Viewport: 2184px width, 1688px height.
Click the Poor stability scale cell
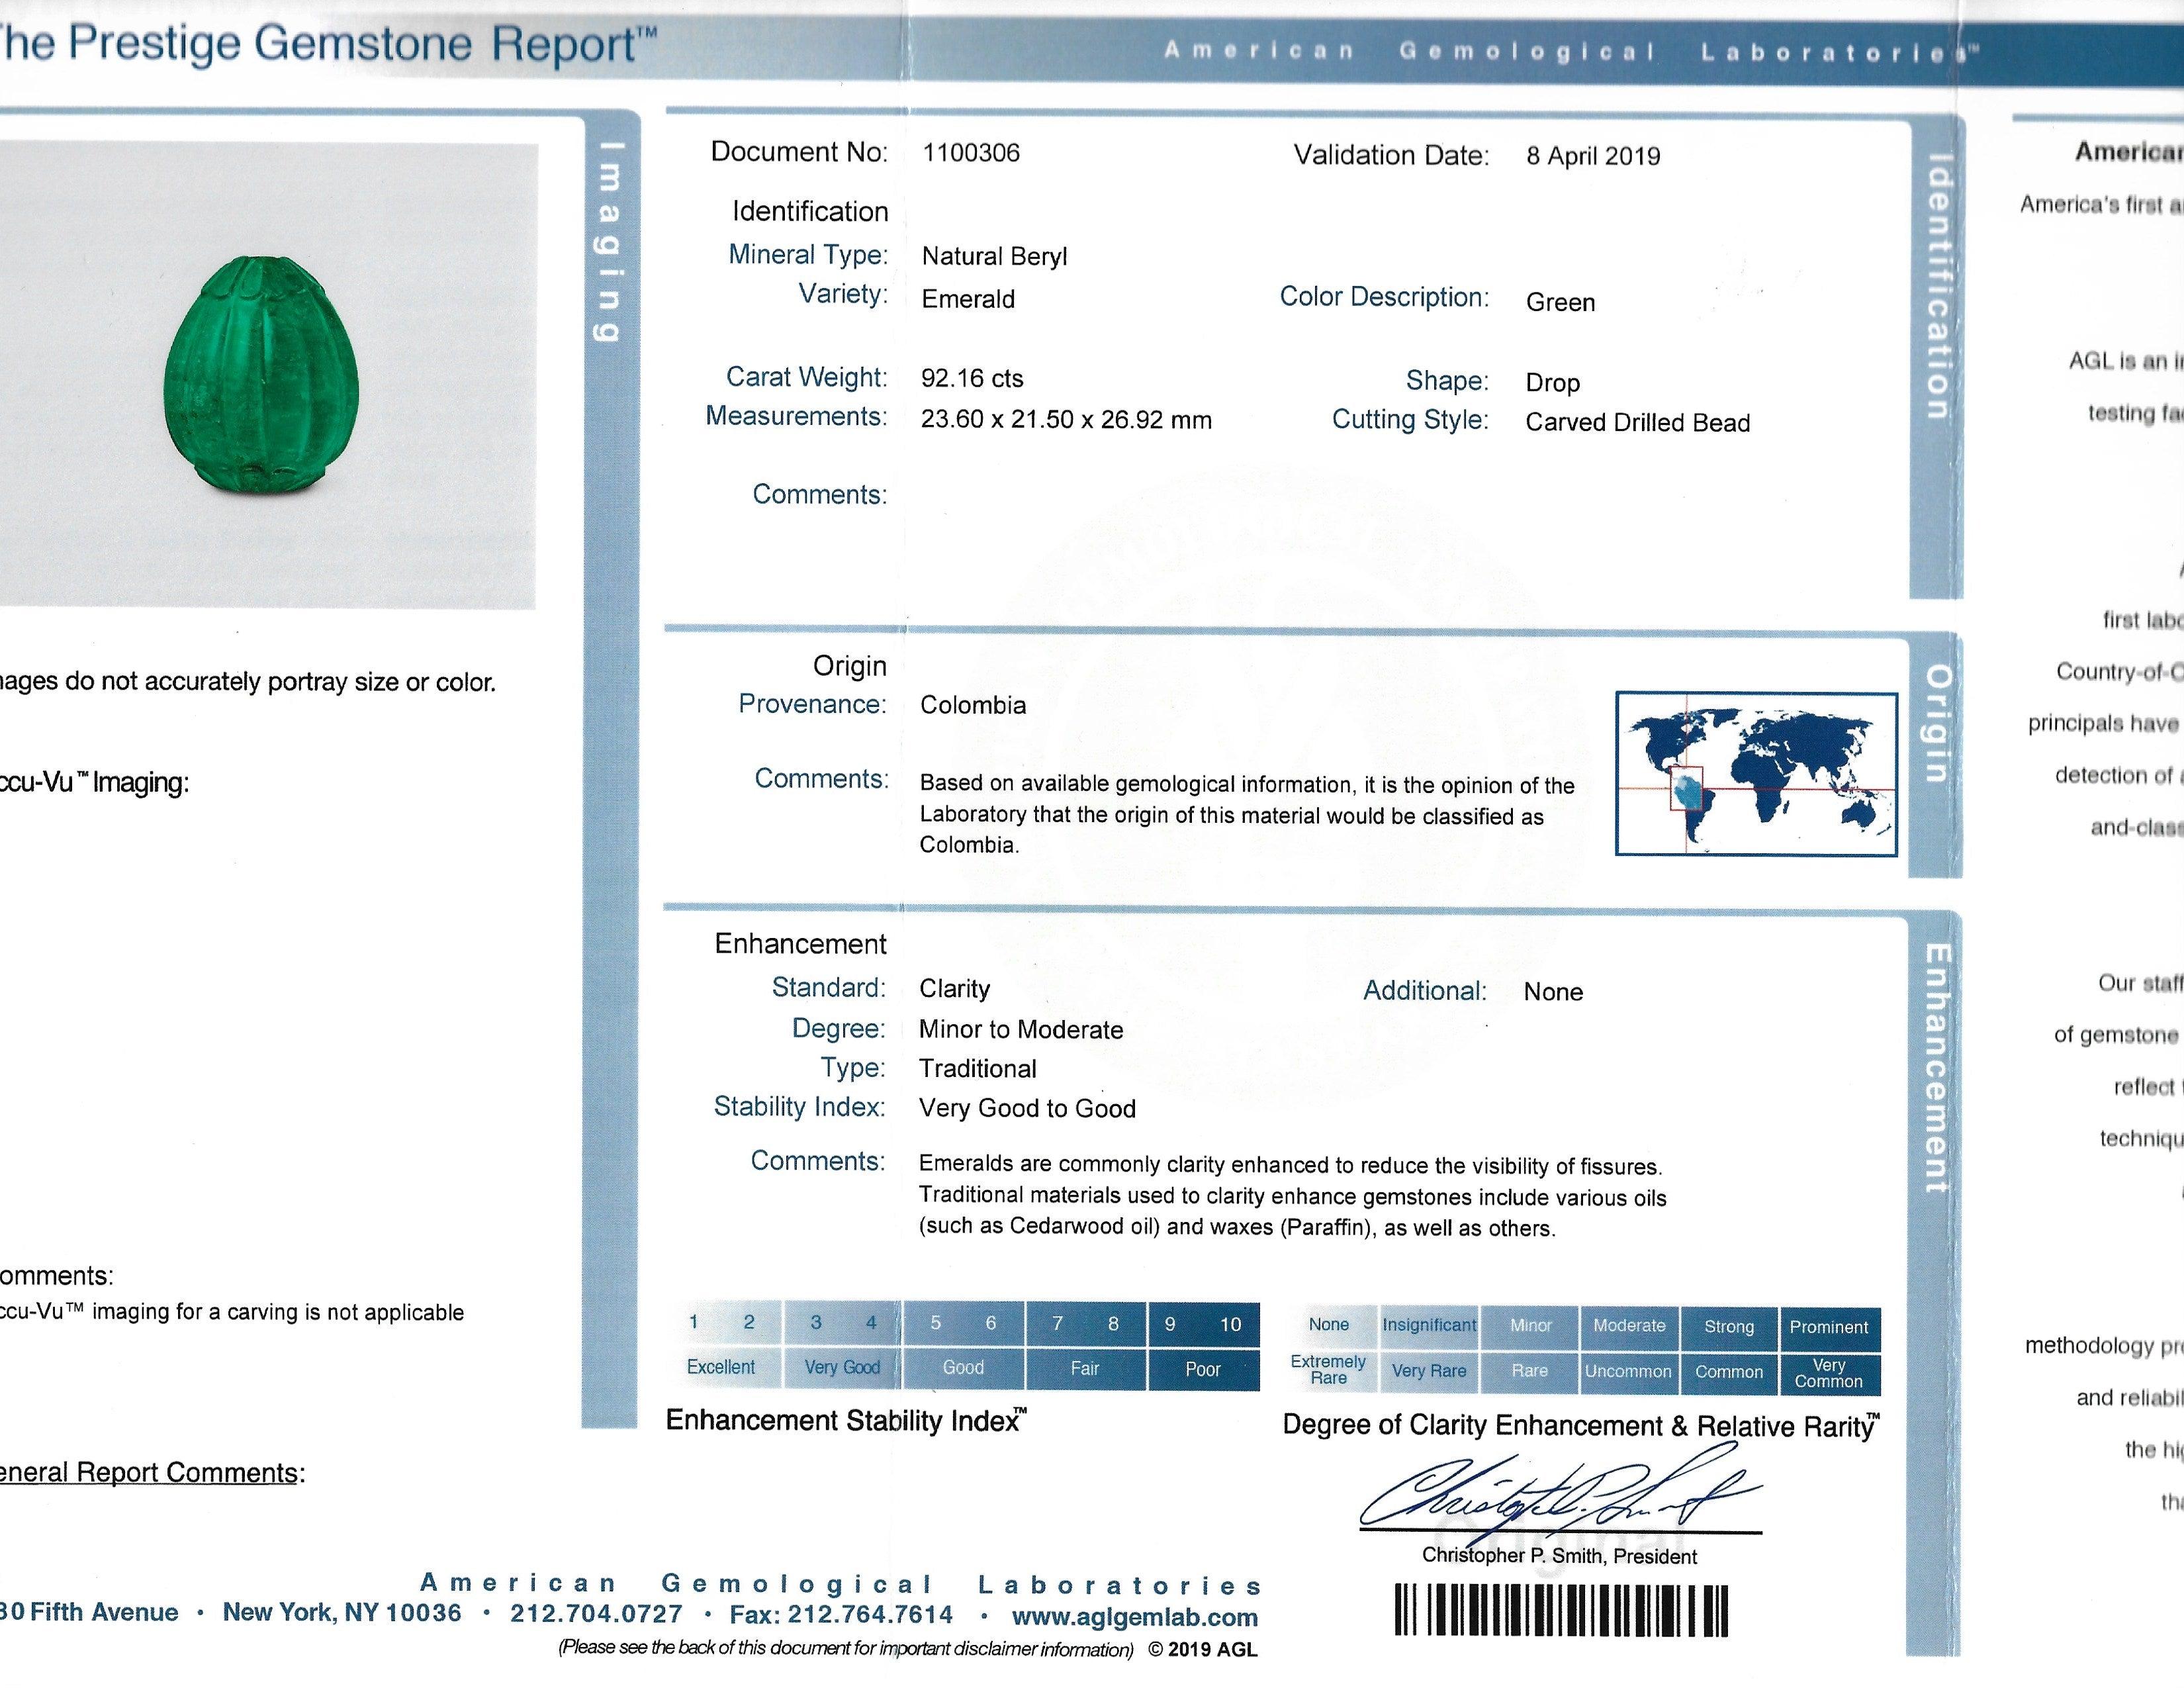coord(1202,1369)
